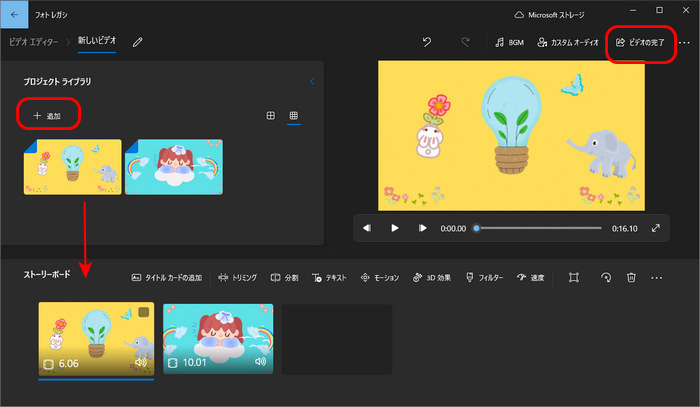The width and height of the screenshot is (700, 407).
Task: Switch library to medium thumbnail view
Action: (x=271, y=116)
